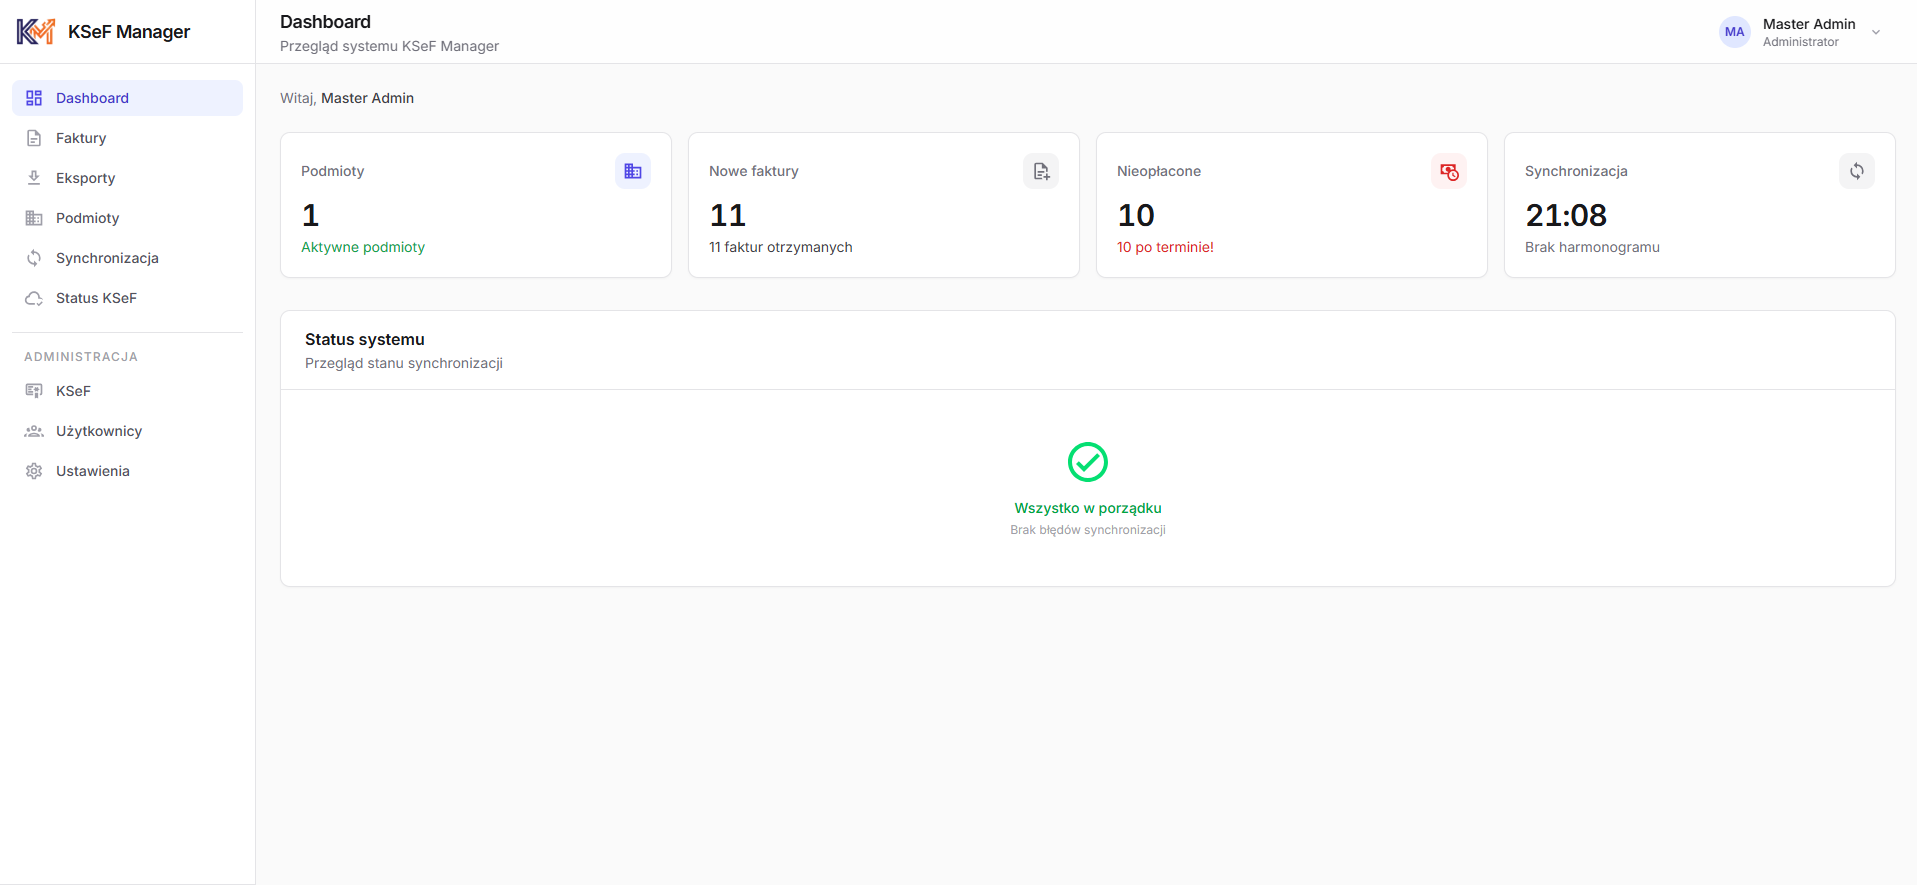1917x885 pixels.
Task: Click the 21:08 sync time value
Action: [1566, 215]
